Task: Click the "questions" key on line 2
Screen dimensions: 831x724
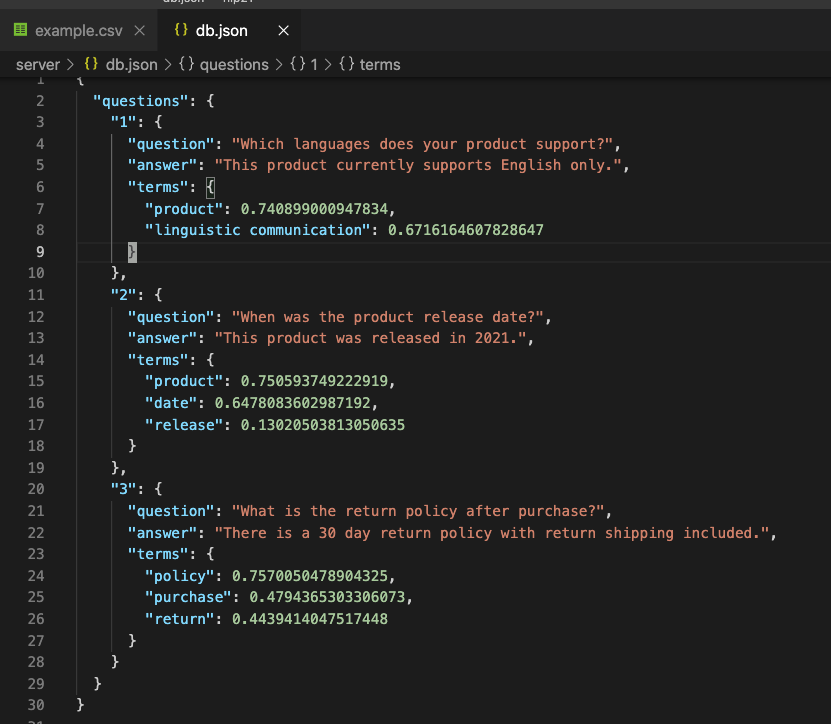Action: coord(140,101)
